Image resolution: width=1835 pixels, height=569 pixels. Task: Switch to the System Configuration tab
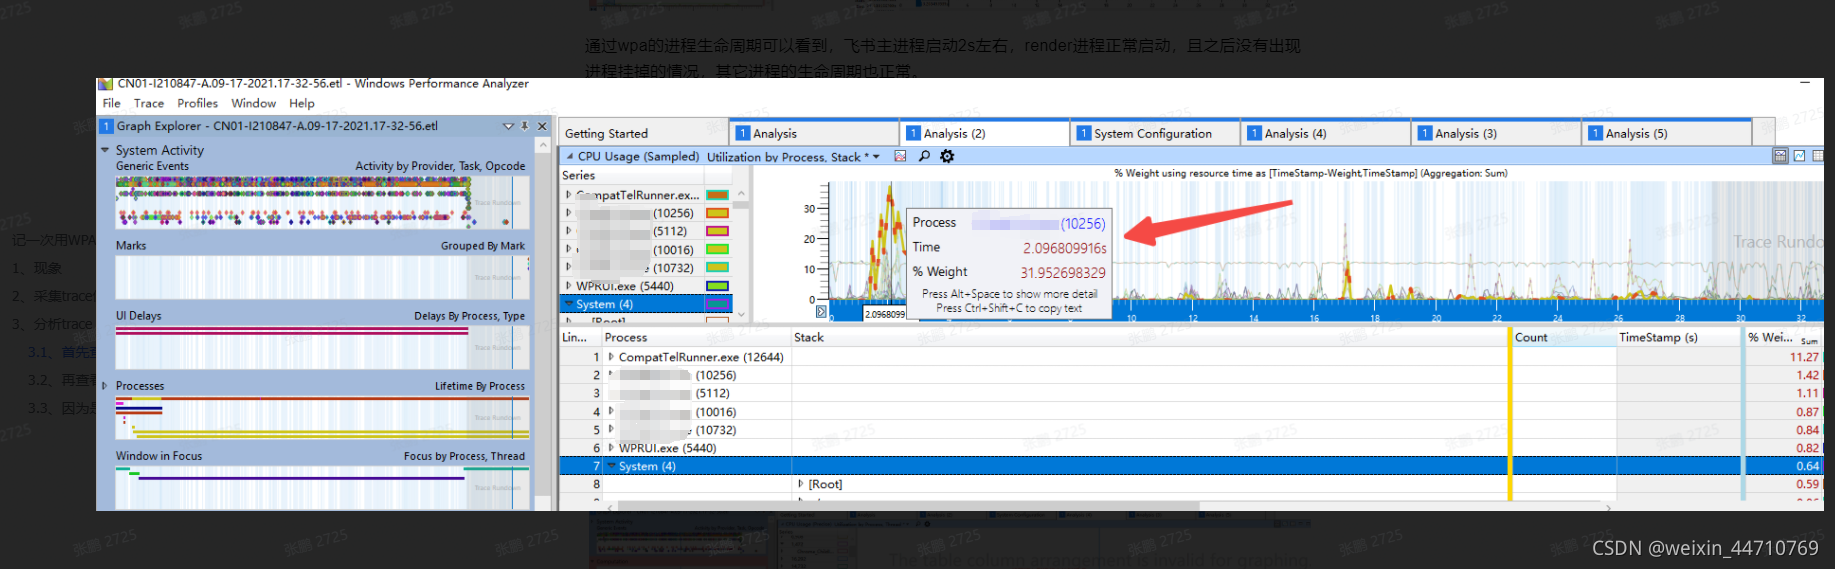(1155, 133)
